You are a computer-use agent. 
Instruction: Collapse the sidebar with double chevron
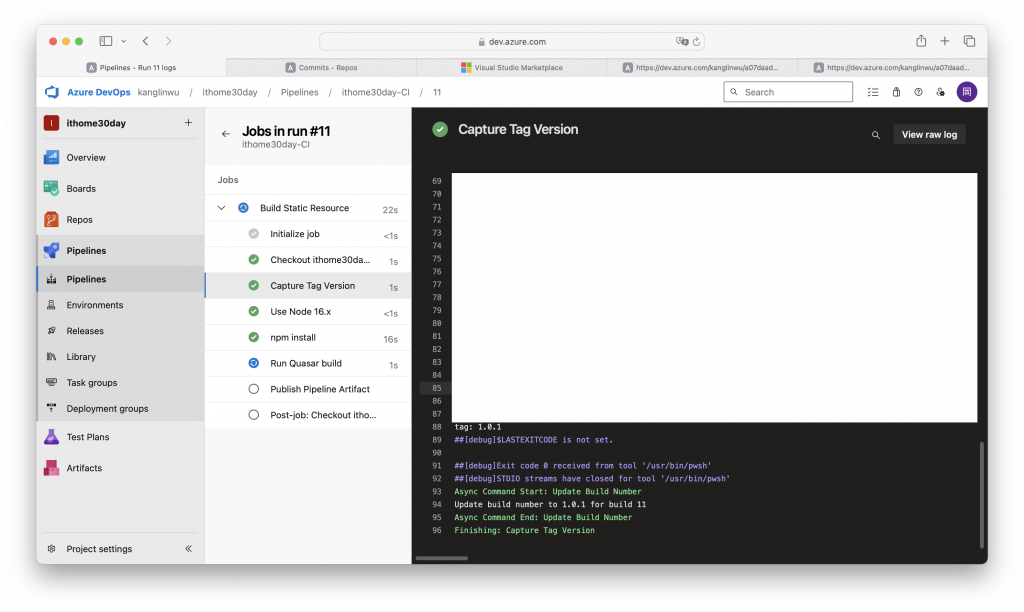tap(188, 549)
